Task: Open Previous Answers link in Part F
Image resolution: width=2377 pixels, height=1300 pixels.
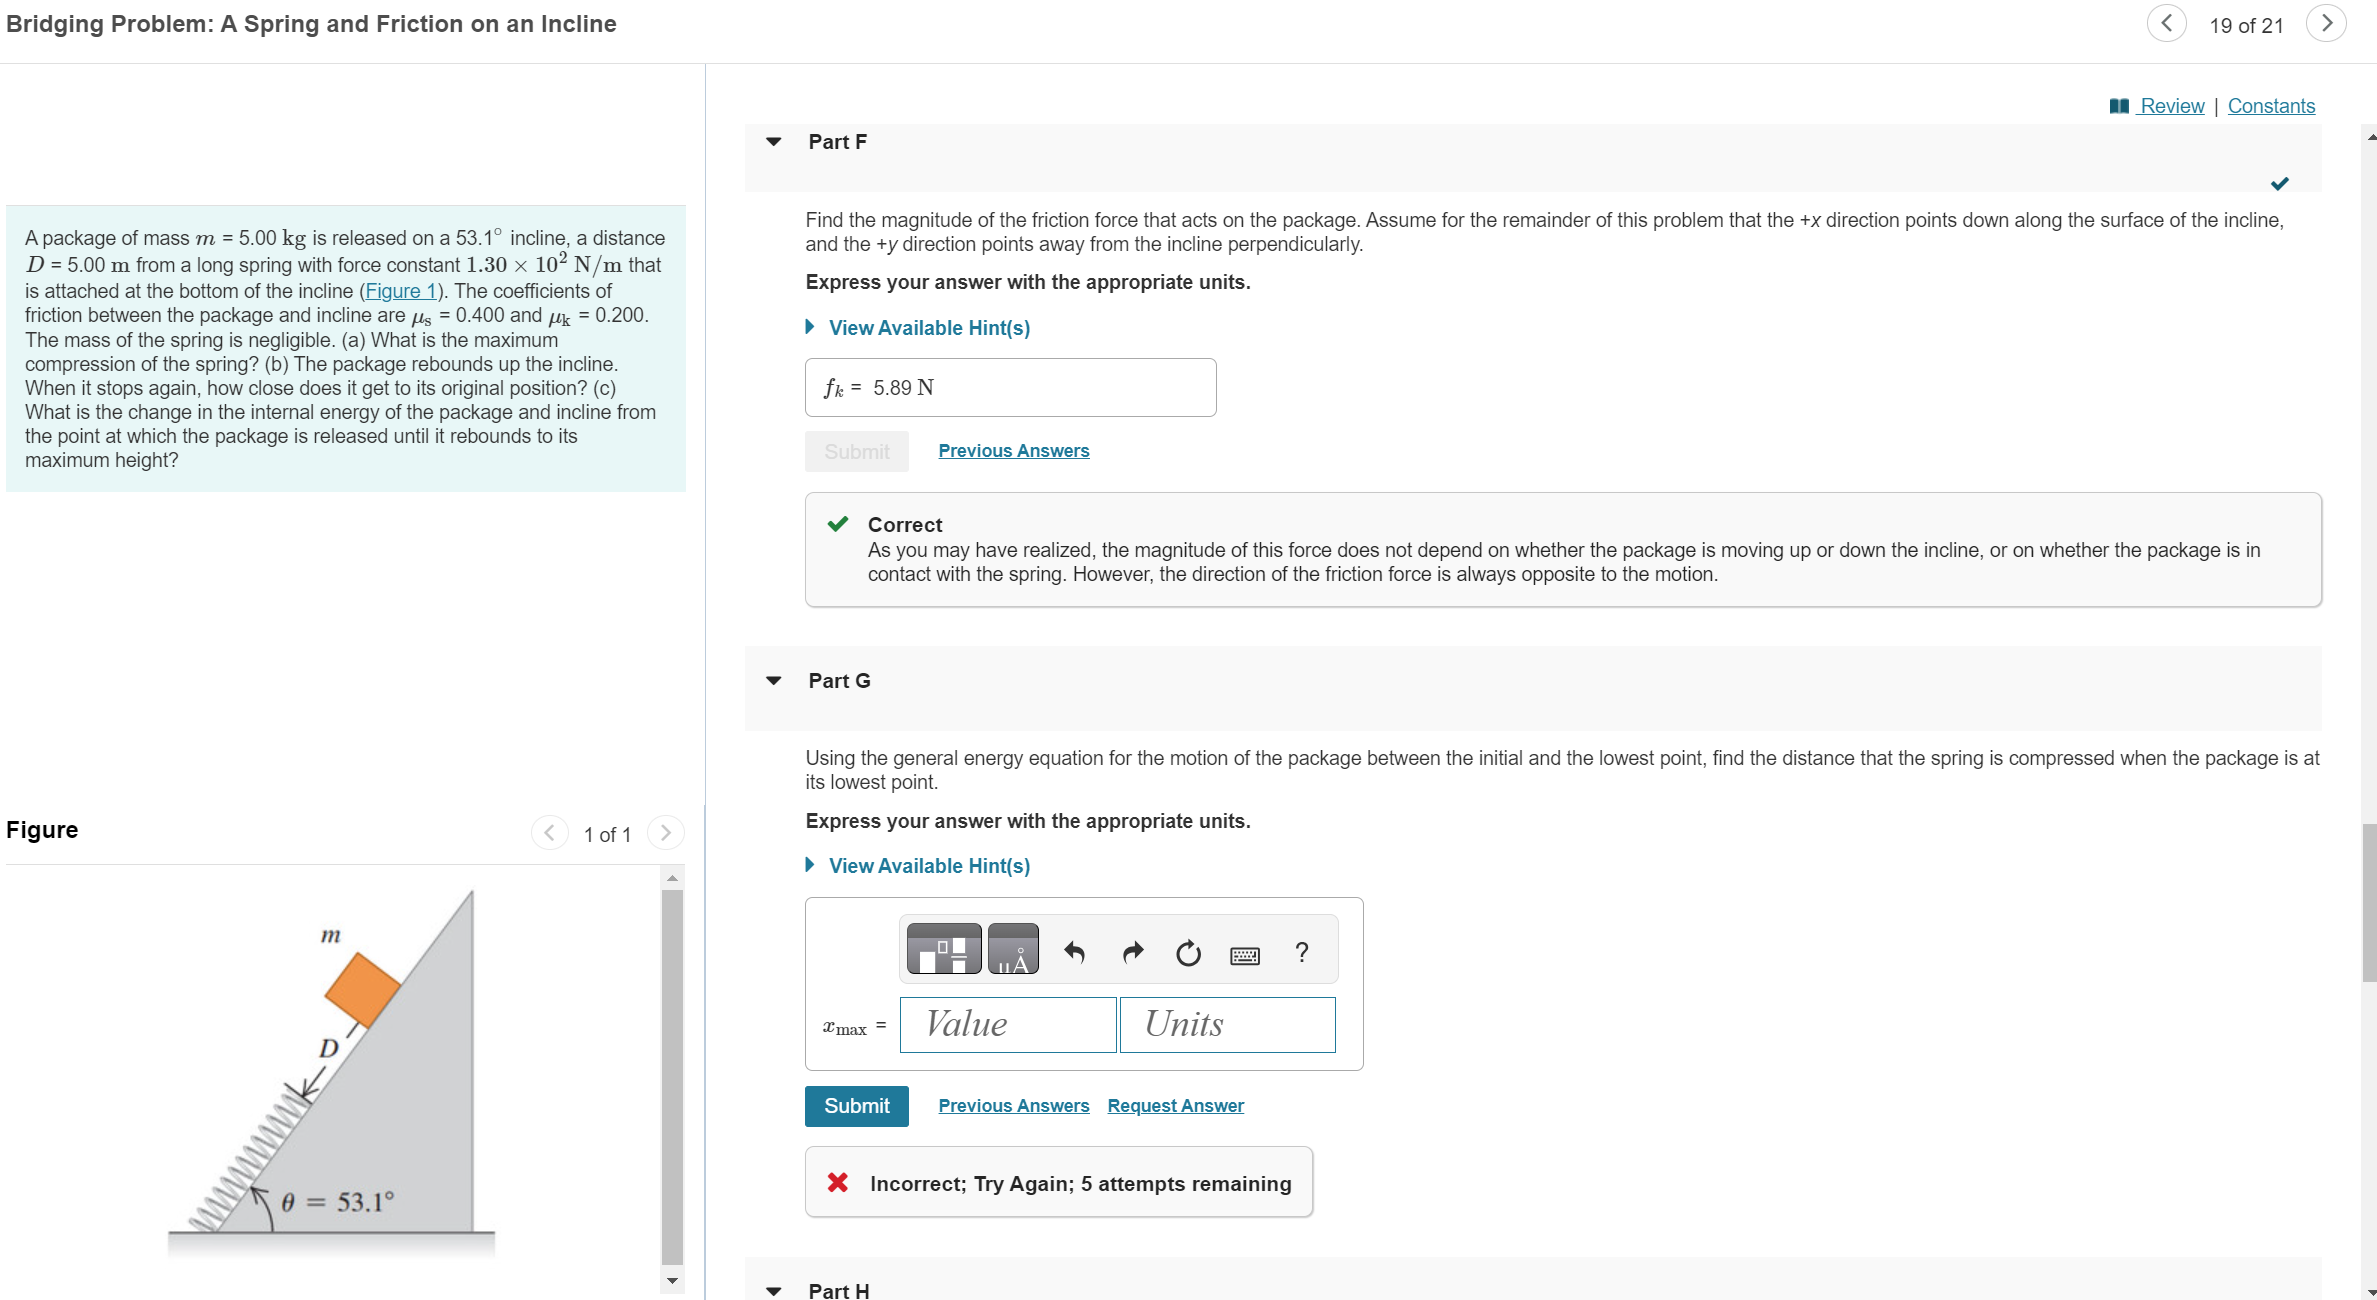Action: pos(1014,451)
